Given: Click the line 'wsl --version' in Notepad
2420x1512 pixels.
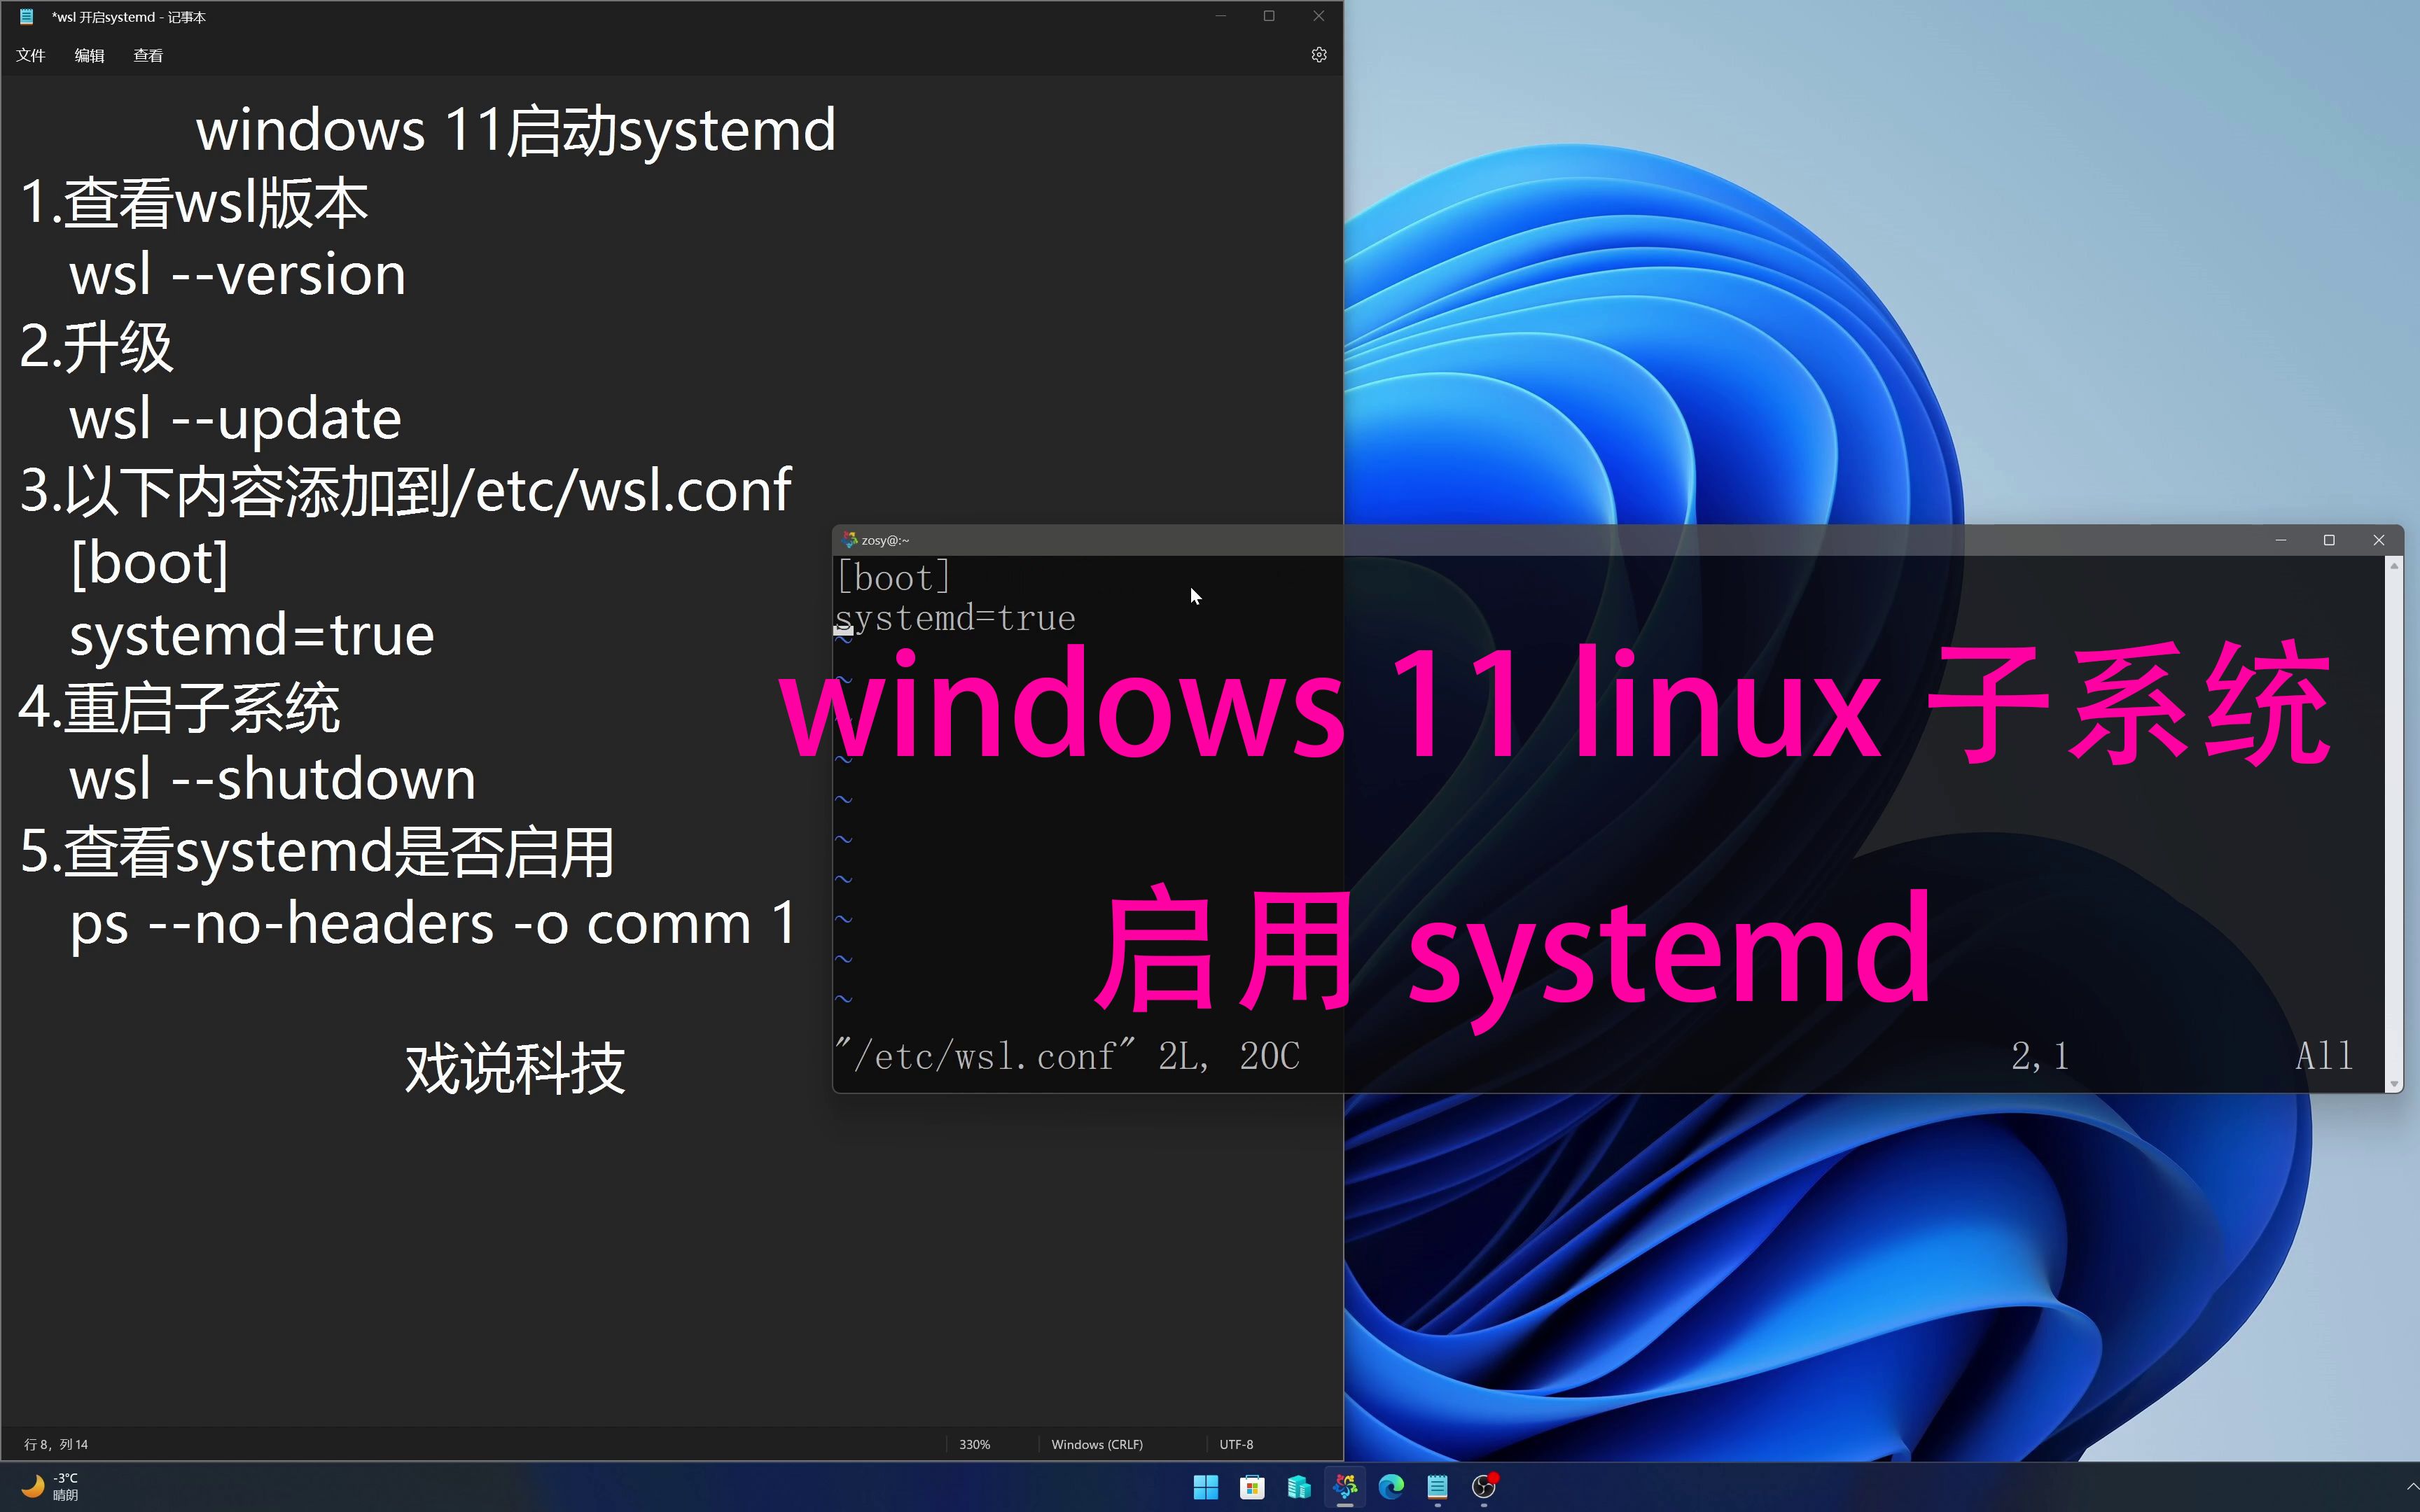Looking at the screenshot, I should click(x=237, y=274).
